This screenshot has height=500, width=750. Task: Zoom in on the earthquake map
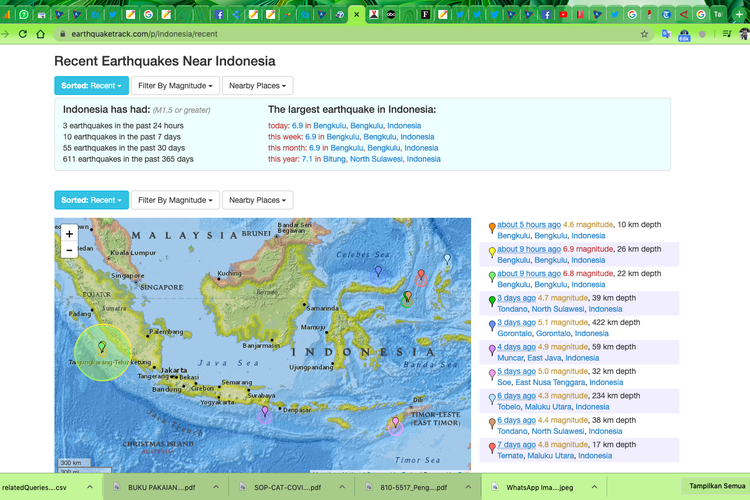[x=69, y=233]
